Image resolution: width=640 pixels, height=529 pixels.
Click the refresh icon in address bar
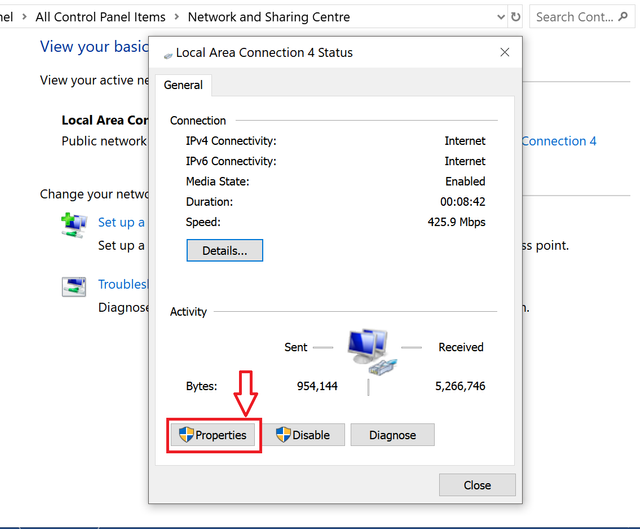click(515, 17)
